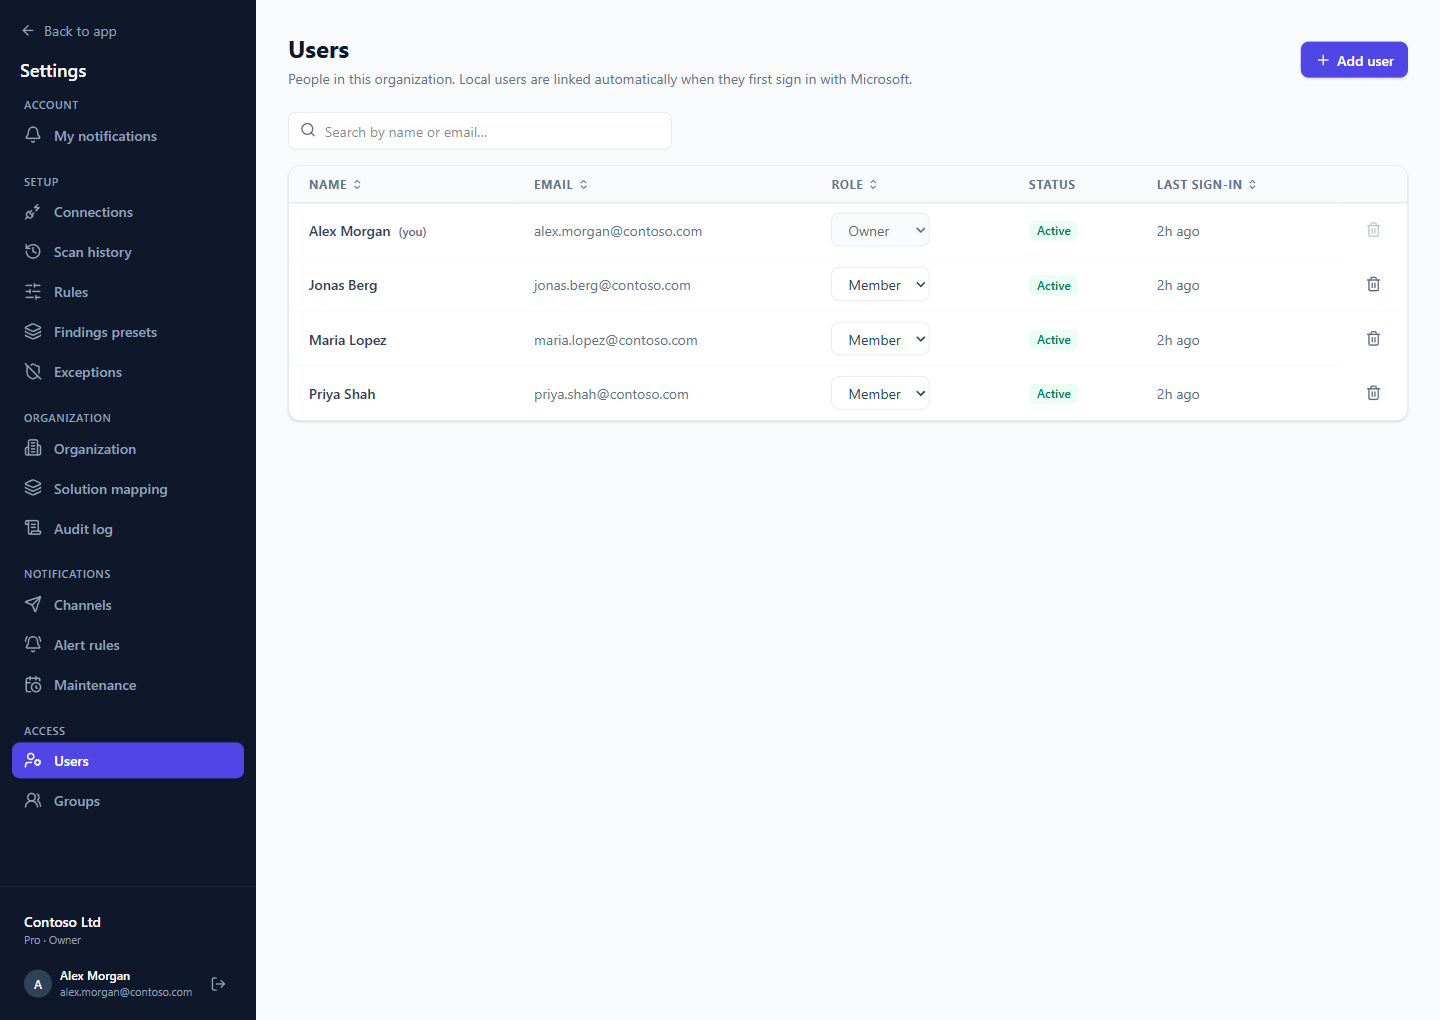Viewport: 1440px width, 1020px height.
Task: Click the bell icon for My notifications
Action: [x=33, y=135]
